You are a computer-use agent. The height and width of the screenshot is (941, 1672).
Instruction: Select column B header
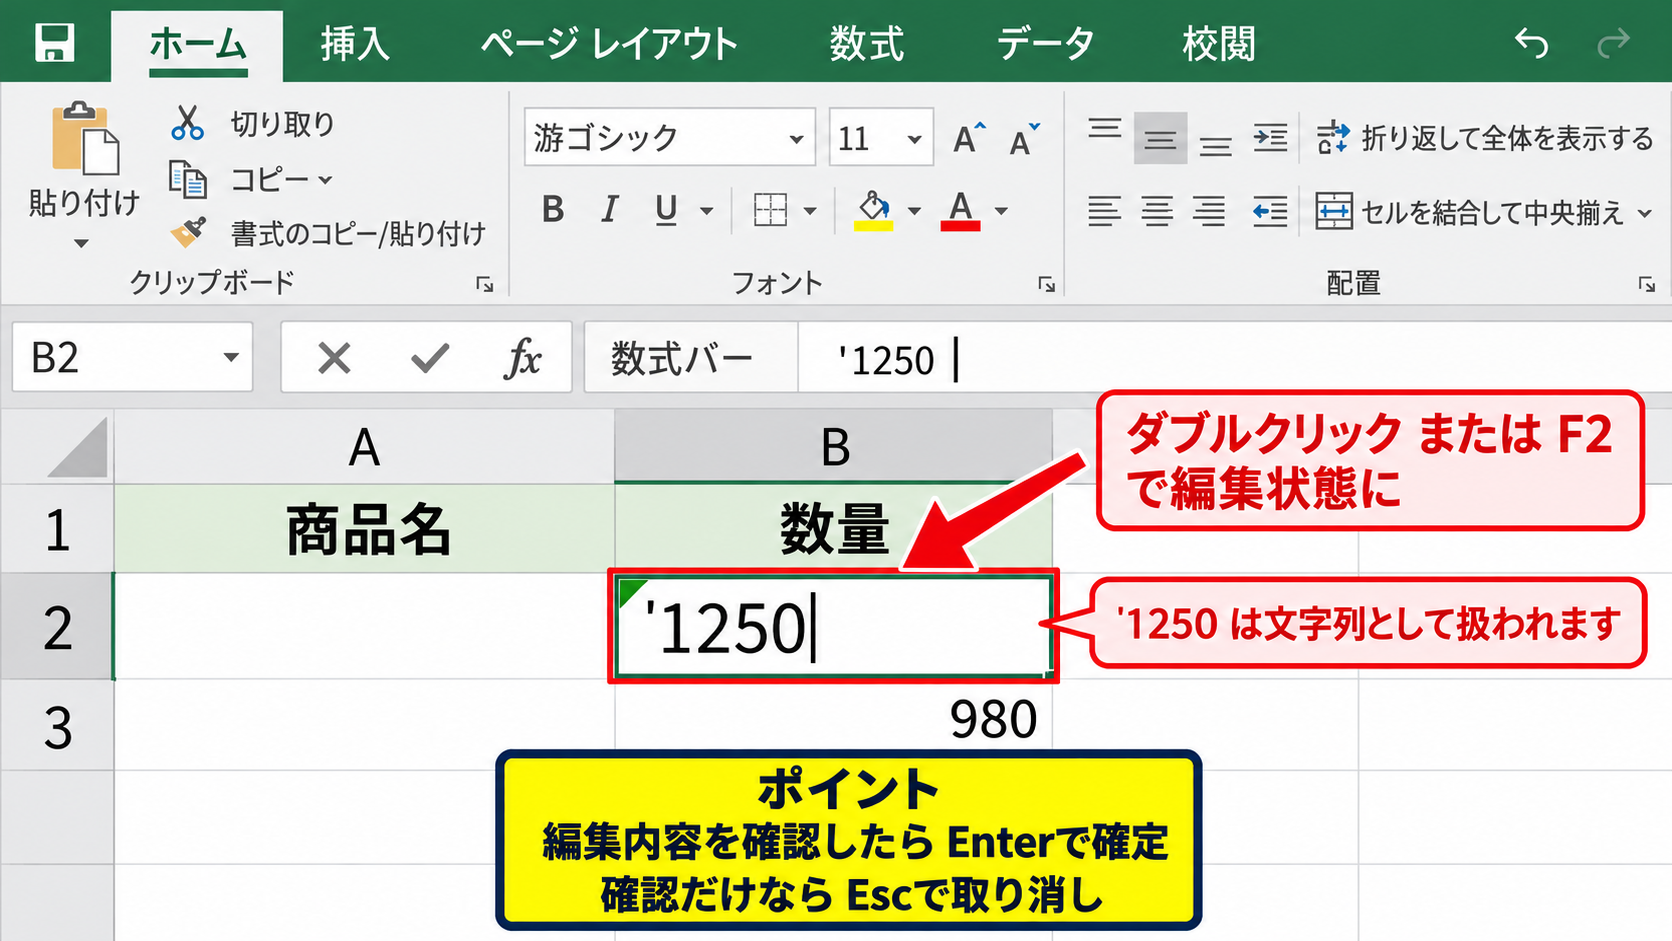834,447
